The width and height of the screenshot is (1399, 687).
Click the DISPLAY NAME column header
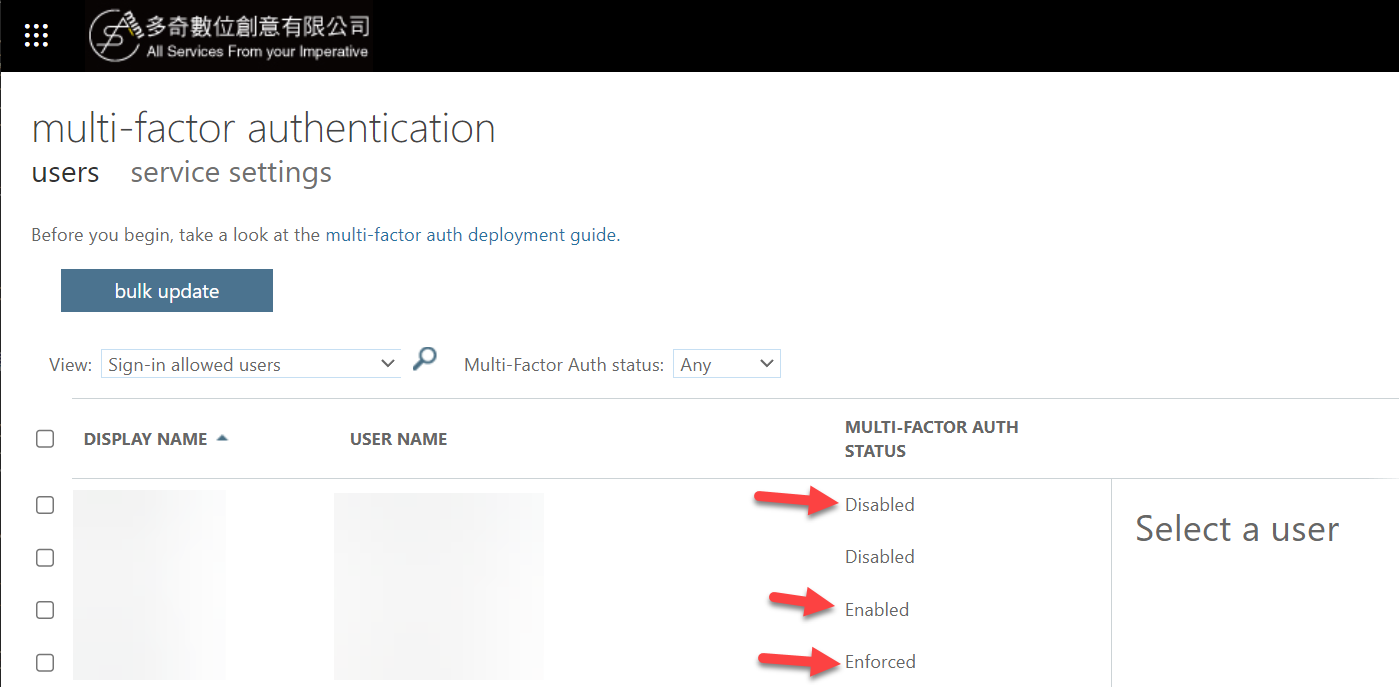click(146, 439)
